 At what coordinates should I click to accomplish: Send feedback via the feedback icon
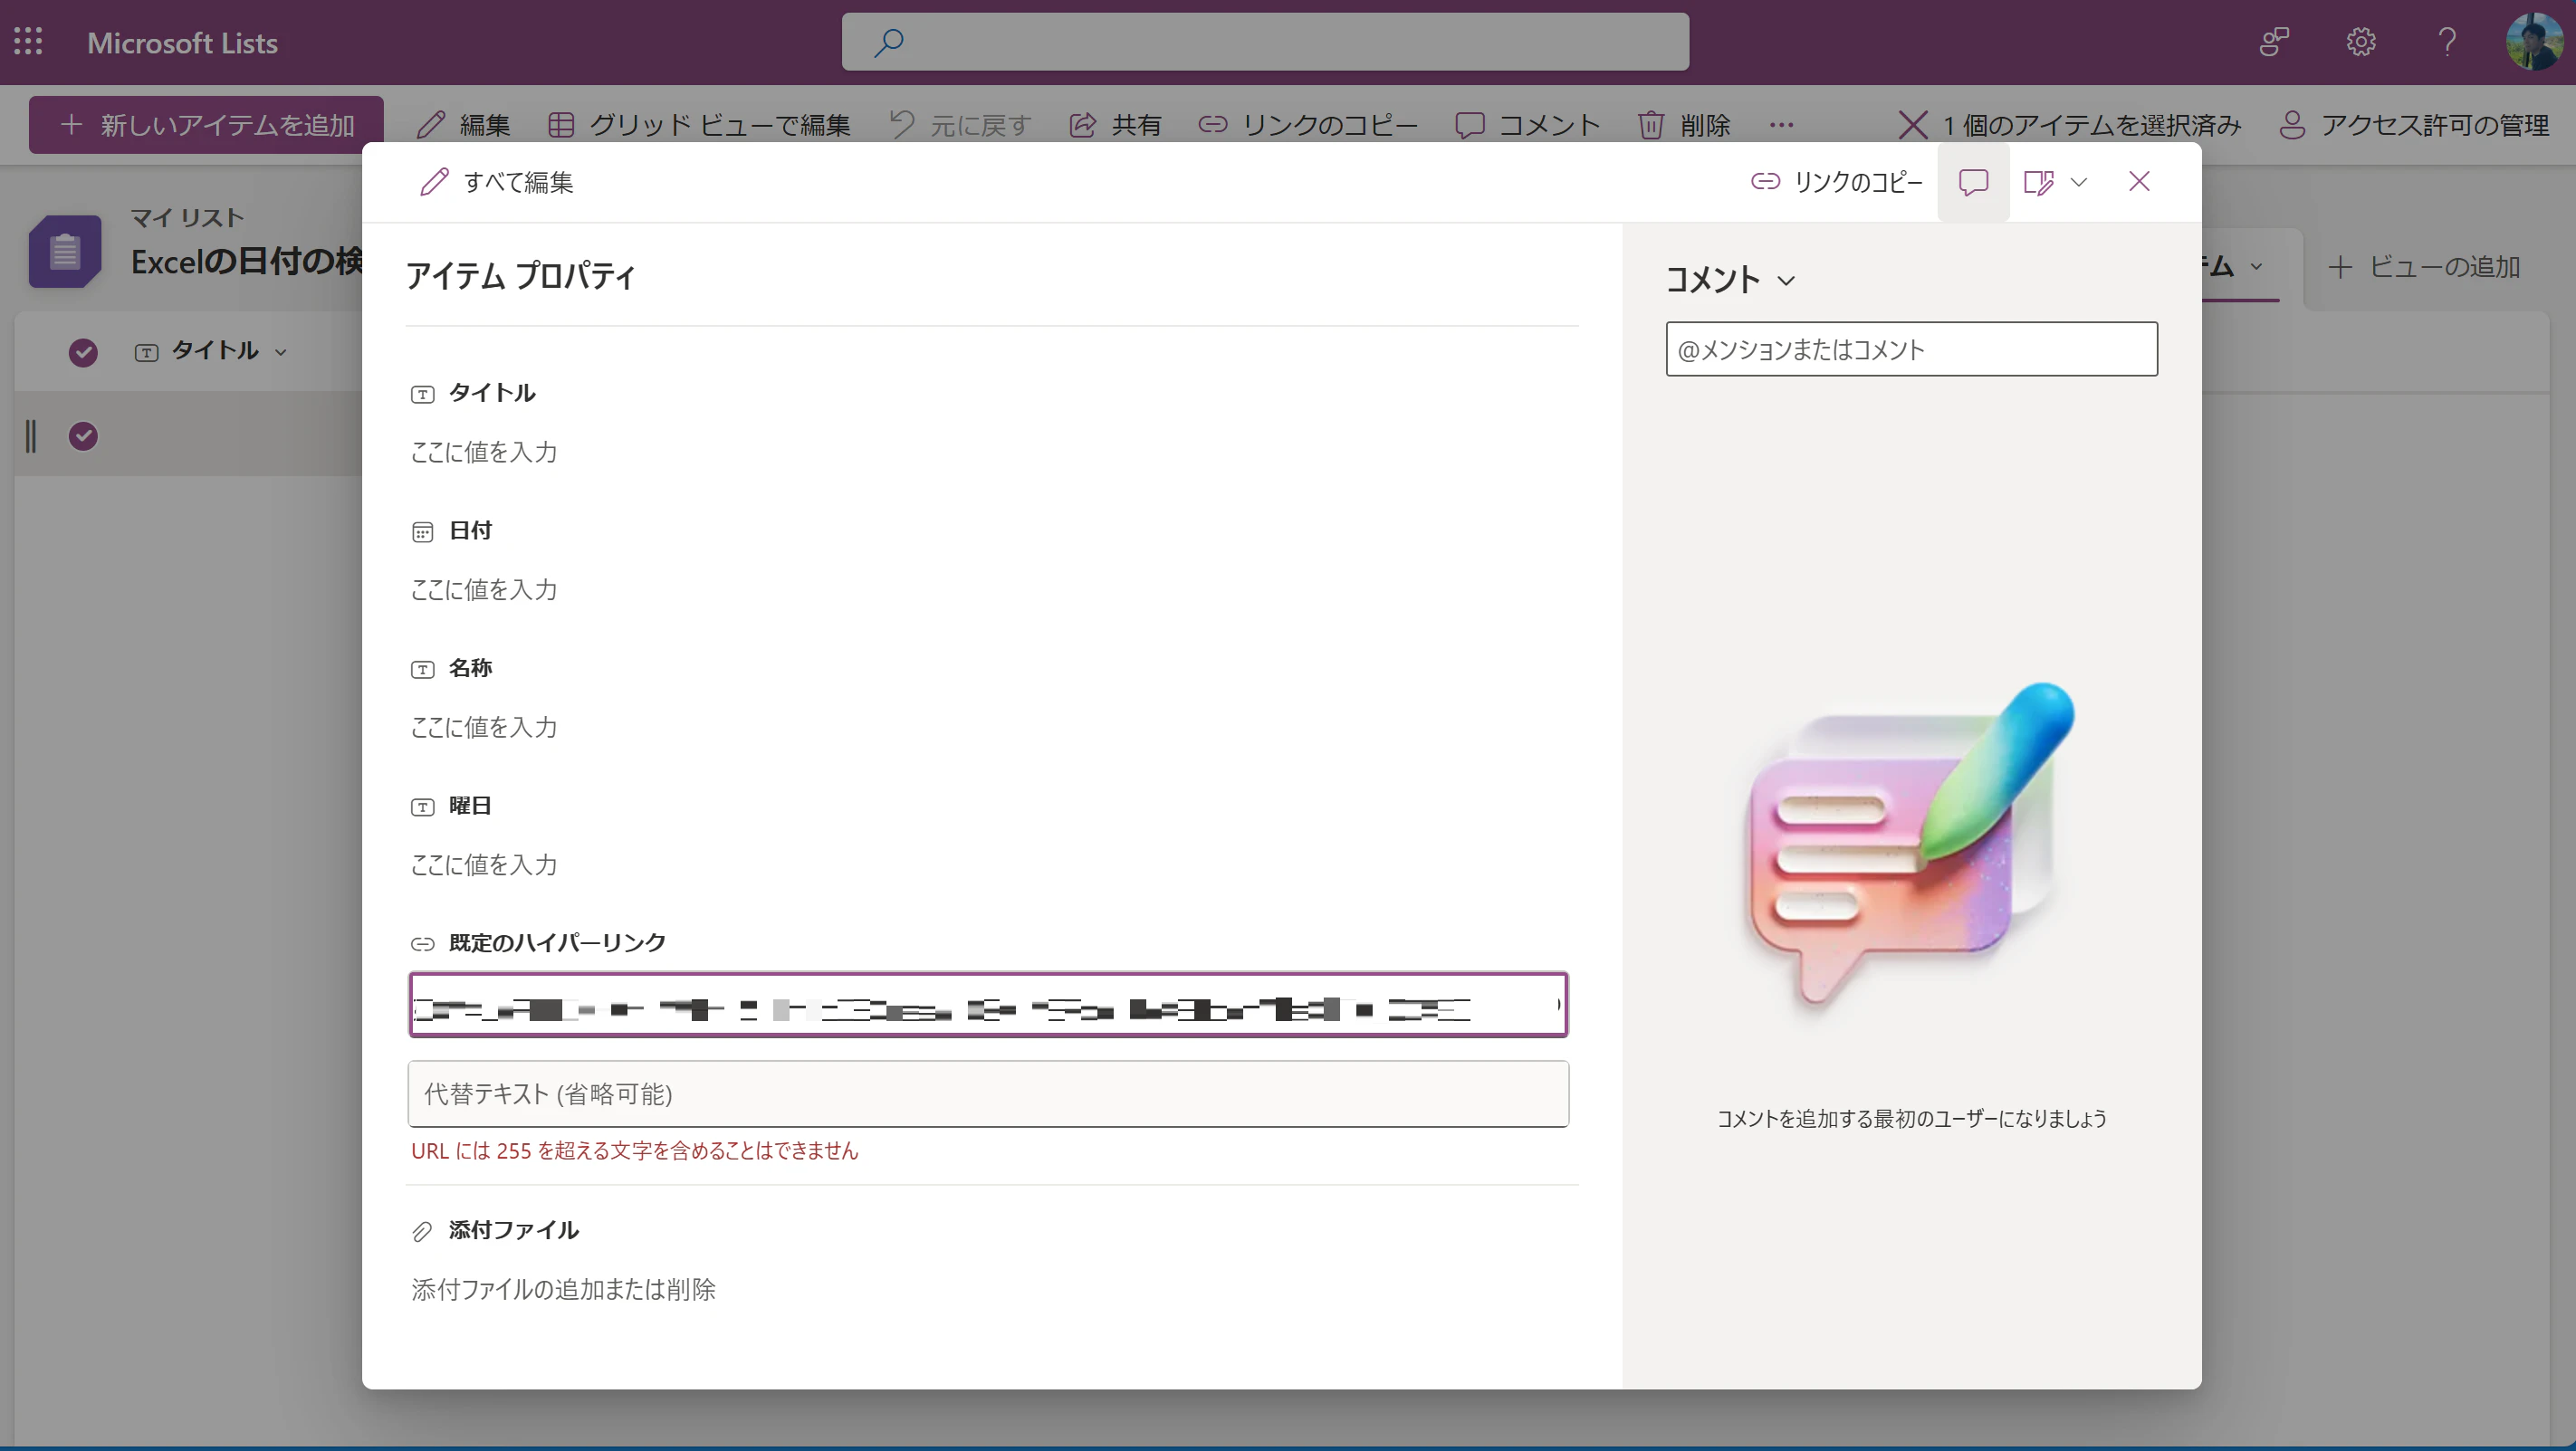tap(2274, 41)
